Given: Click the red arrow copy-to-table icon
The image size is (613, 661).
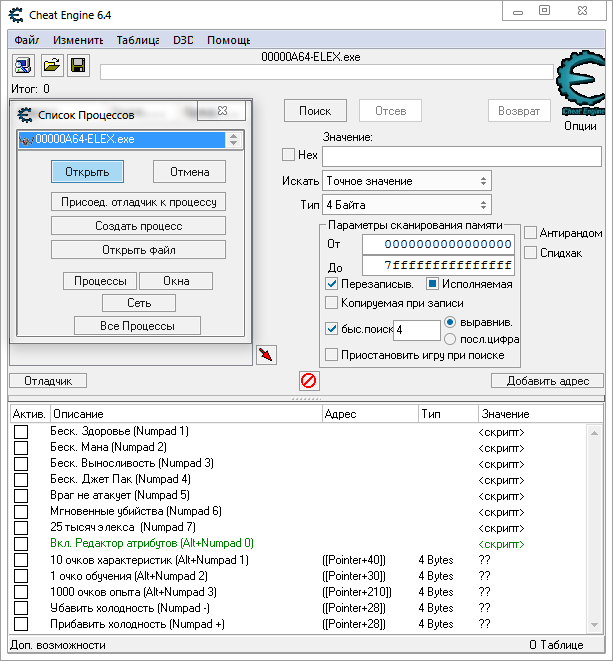Looking at the screenshot, I should 266,355.
